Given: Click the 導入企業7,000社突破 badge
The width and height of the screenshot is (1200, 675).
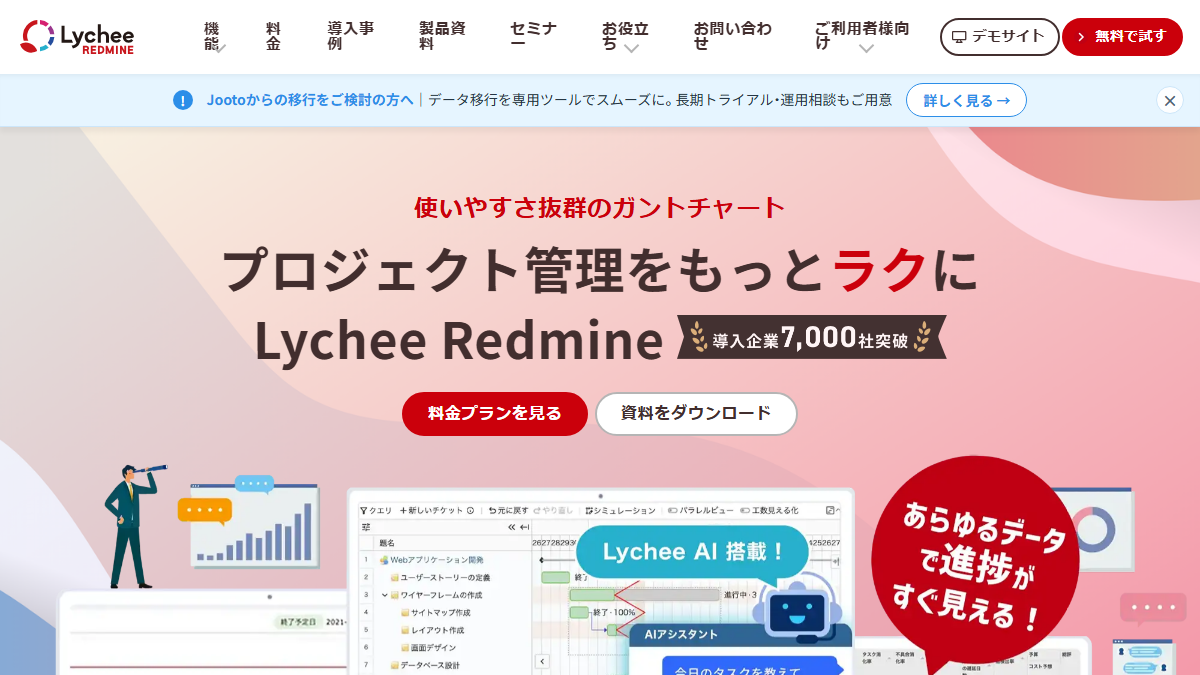Looking at the screenshot, I should pyautogui.click(x=811, y=338).
